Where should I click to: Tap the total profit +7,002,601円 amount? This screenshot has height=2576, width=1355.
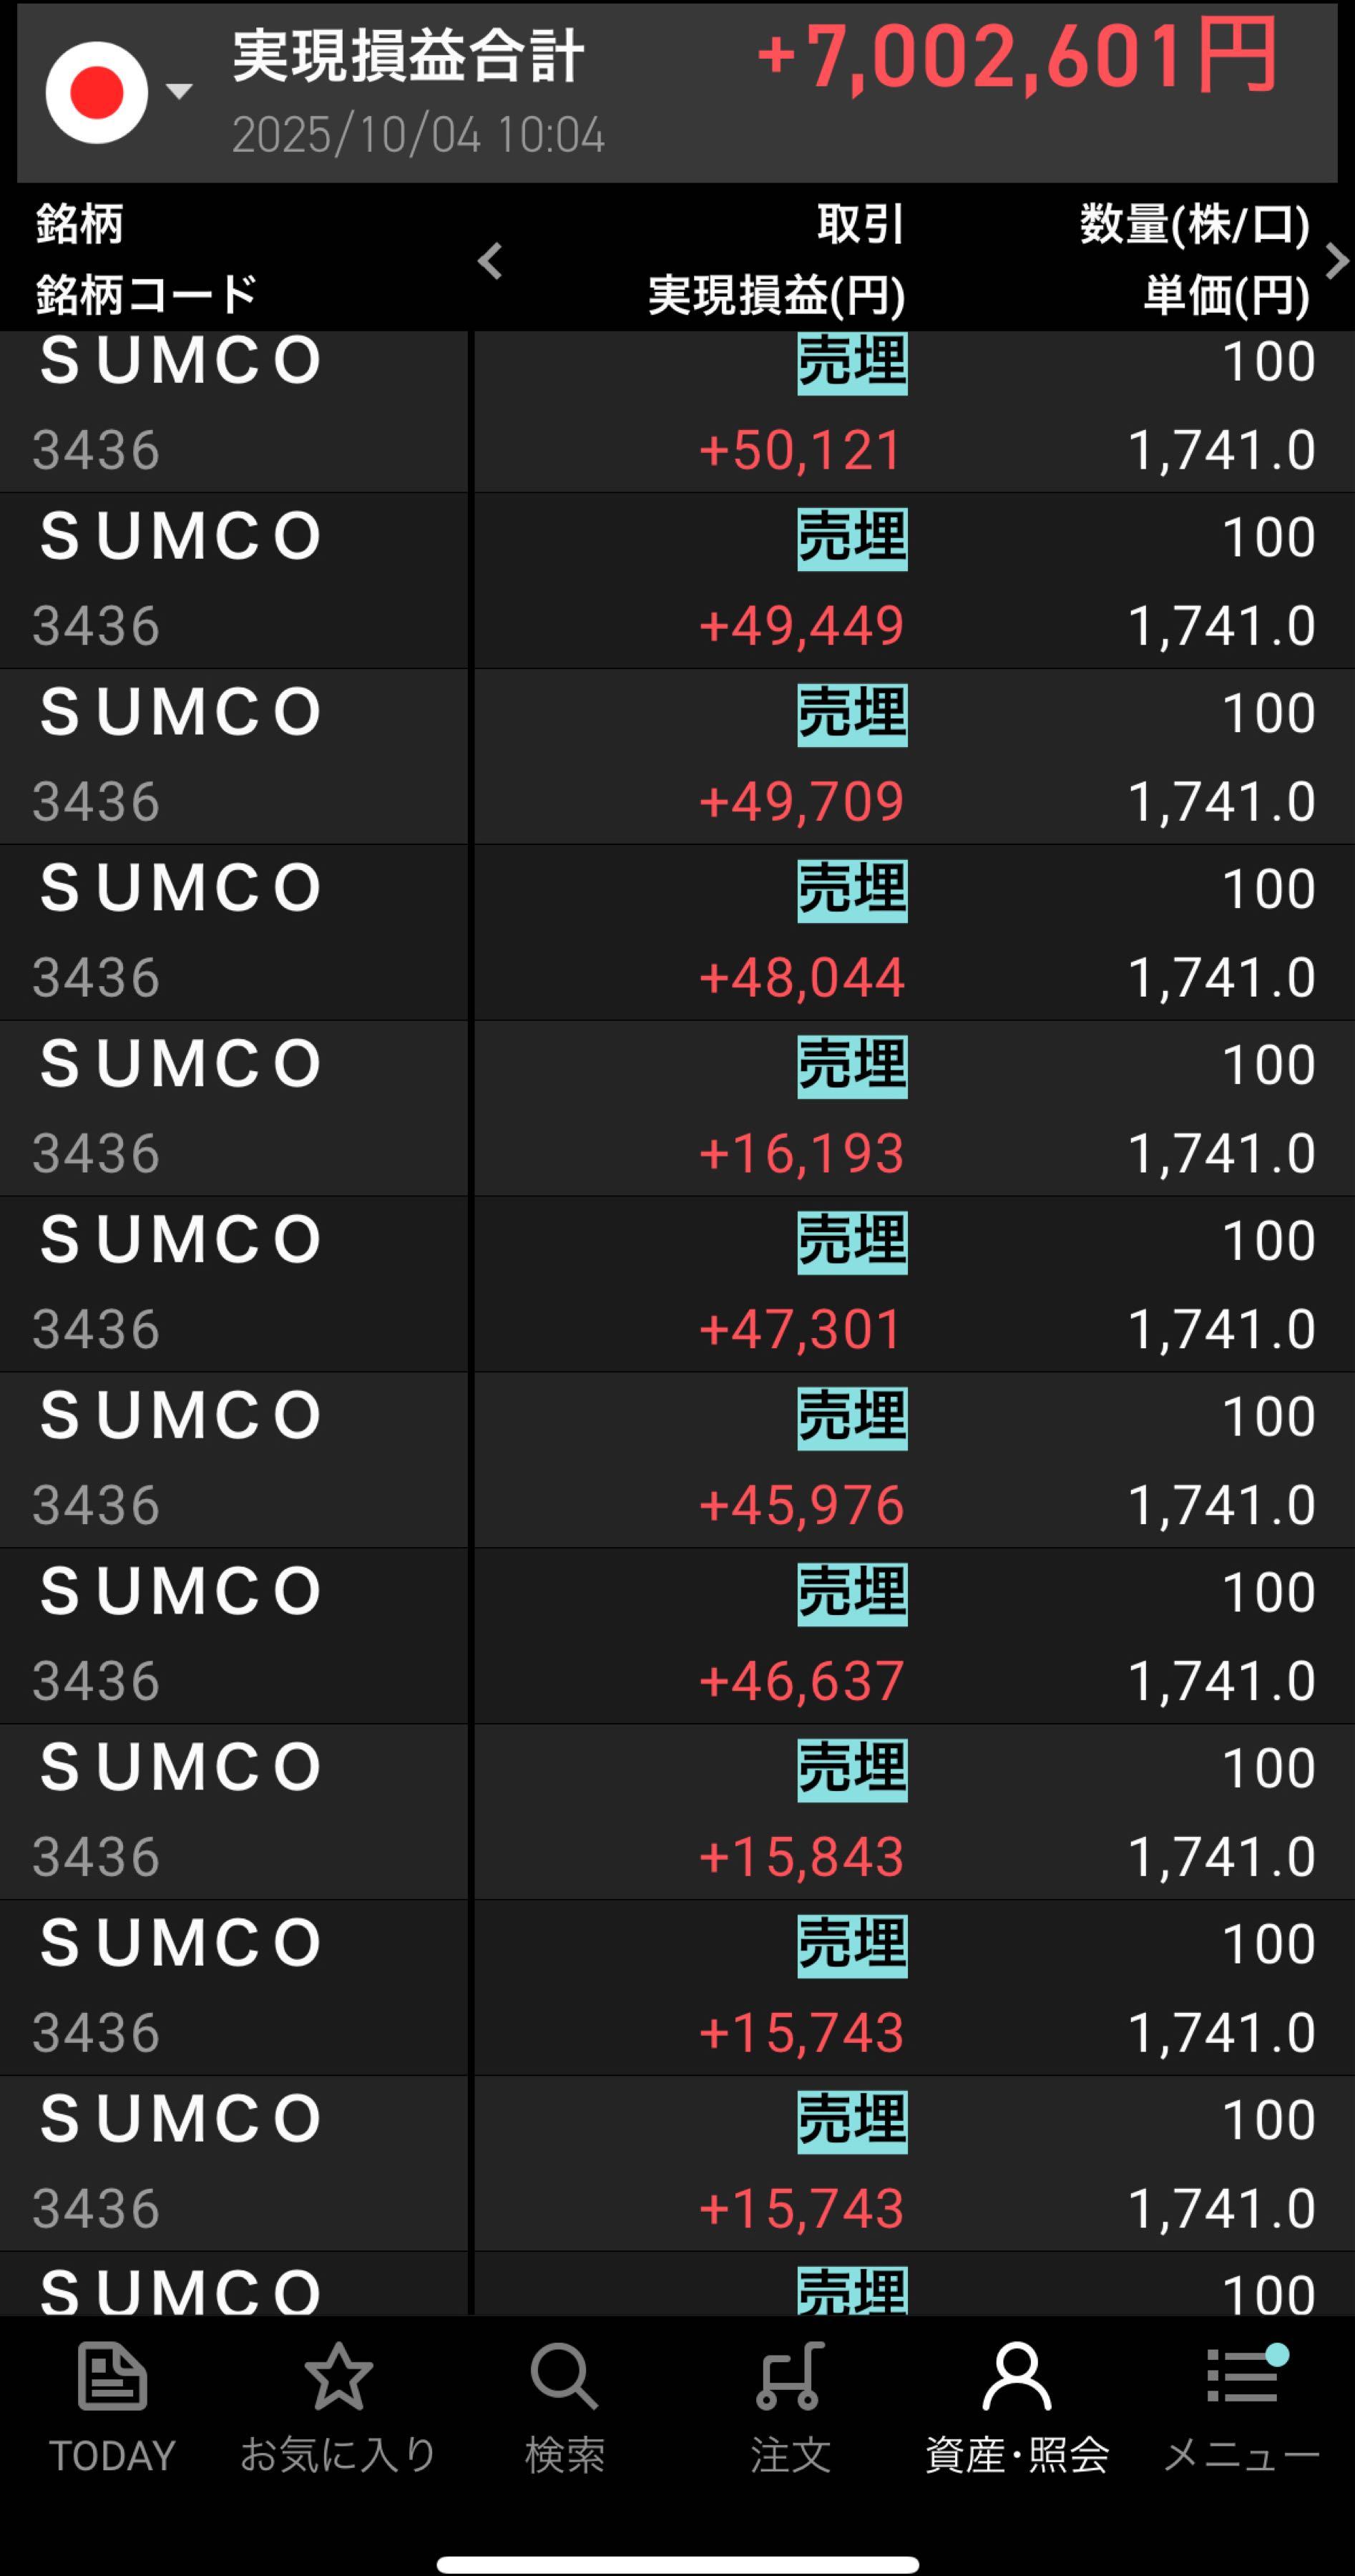pos(1016,56)
